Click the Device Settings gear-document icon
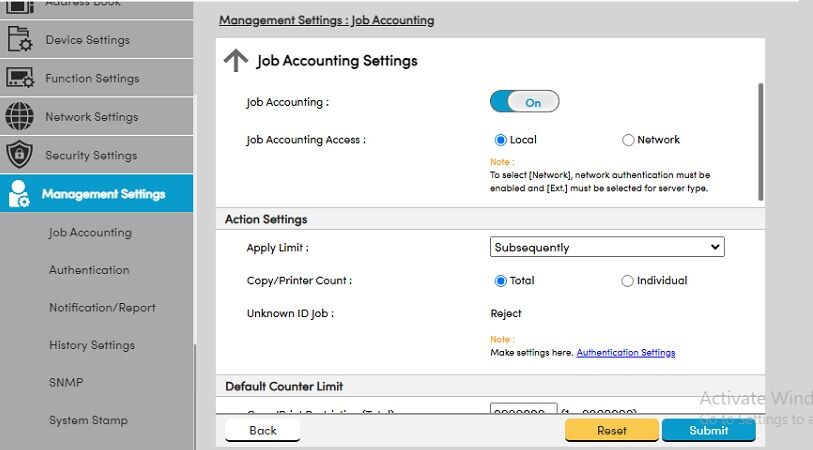 point(19,39)
